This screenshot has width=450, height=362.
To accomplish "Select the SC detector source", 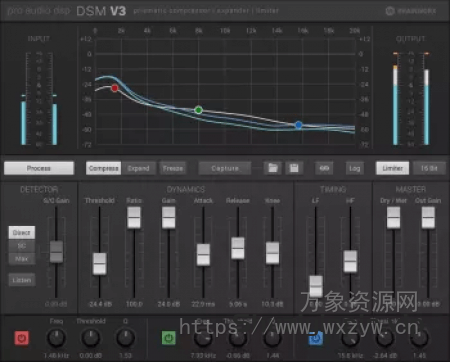I will [22, 246].
